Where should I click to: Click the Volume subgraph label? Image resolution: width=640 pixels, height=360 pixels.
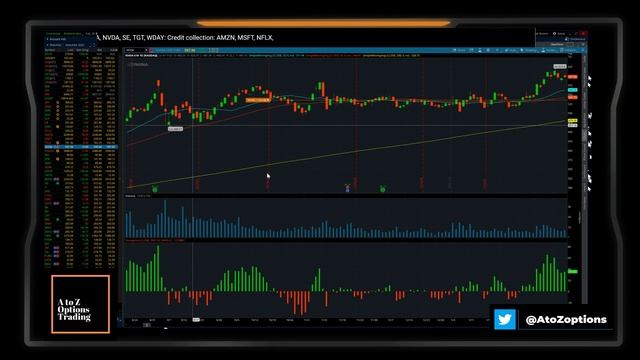130,196
